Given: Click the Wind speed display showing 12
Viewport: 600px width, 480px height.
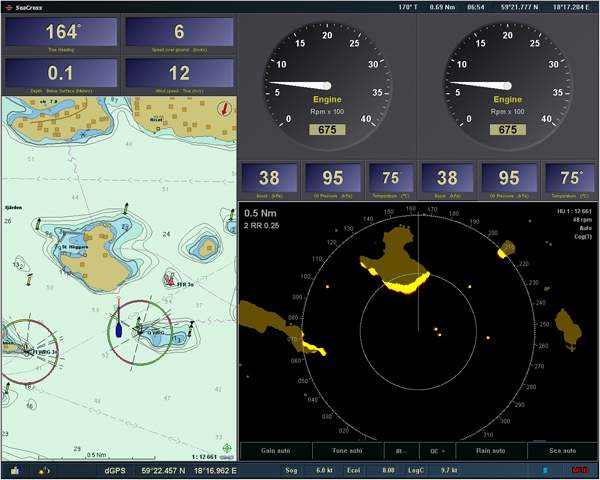Looking at the screenshot, I should (179, 75).
